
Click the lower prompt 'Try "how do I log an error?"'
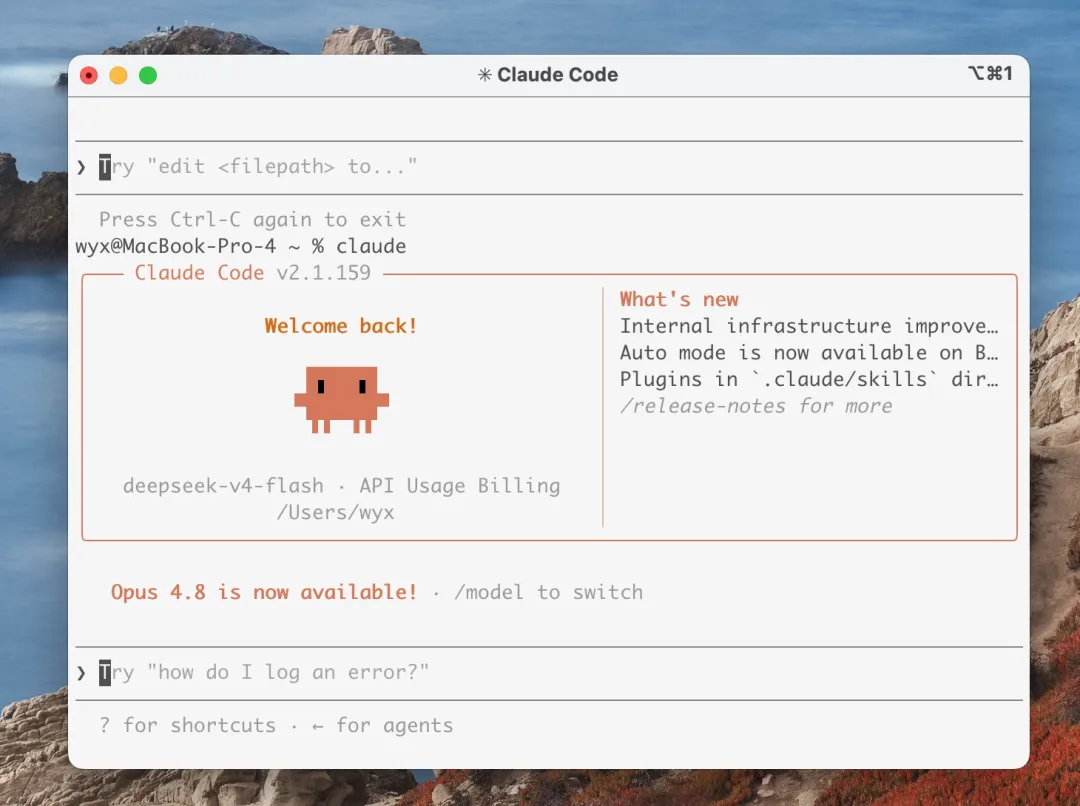(x=264, y=672)
